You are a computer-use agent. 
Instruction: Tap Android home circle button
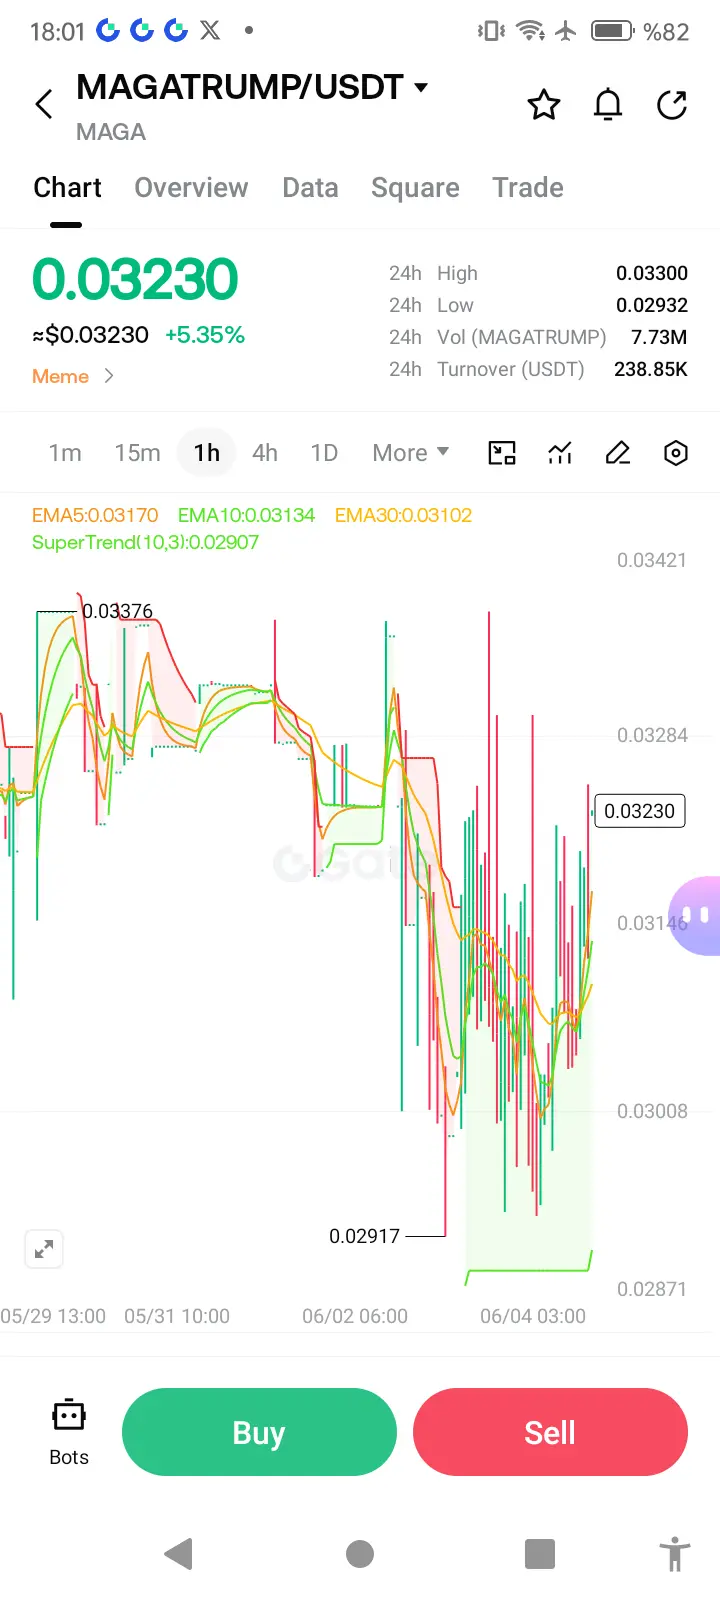pos(360,1554)
